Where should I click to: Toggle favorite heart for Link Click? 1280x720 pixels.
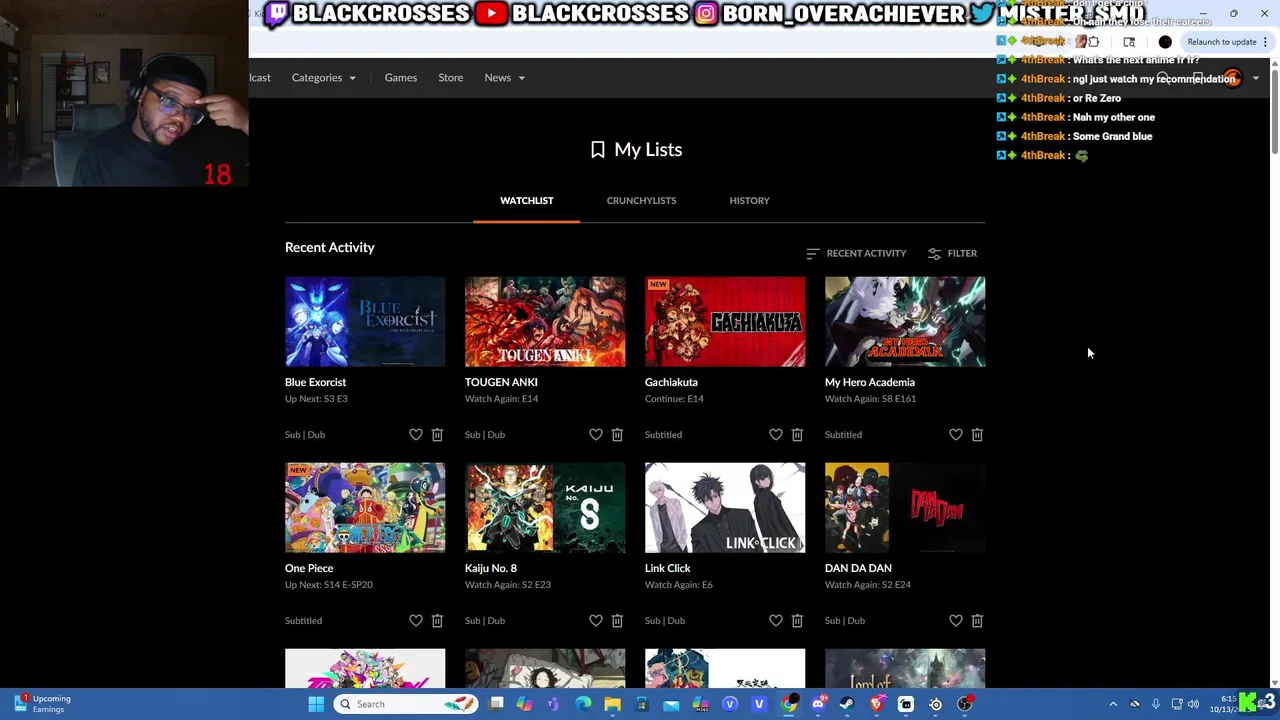click(776, 620)
